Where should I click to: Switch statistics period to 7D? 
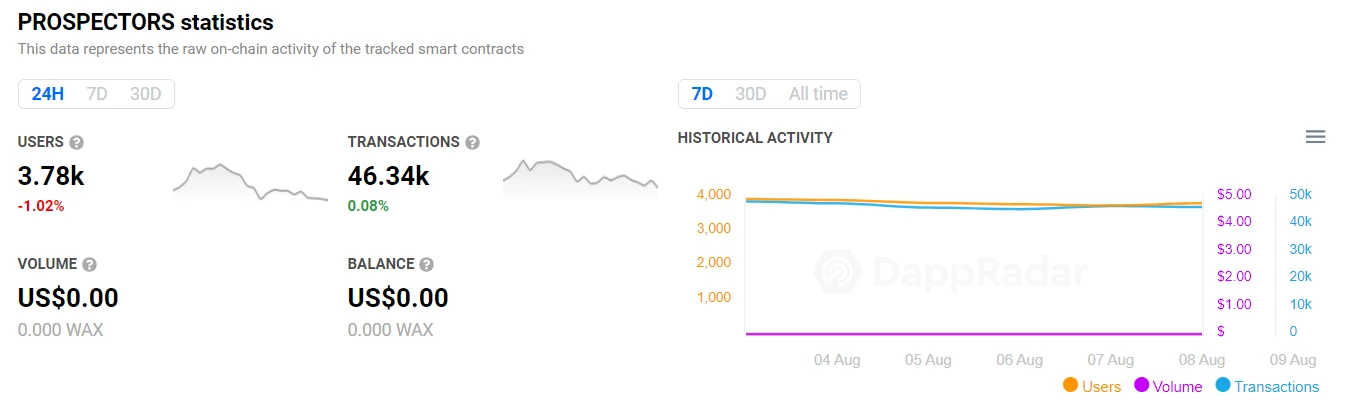pyautogui.click(x=97, y=94)
